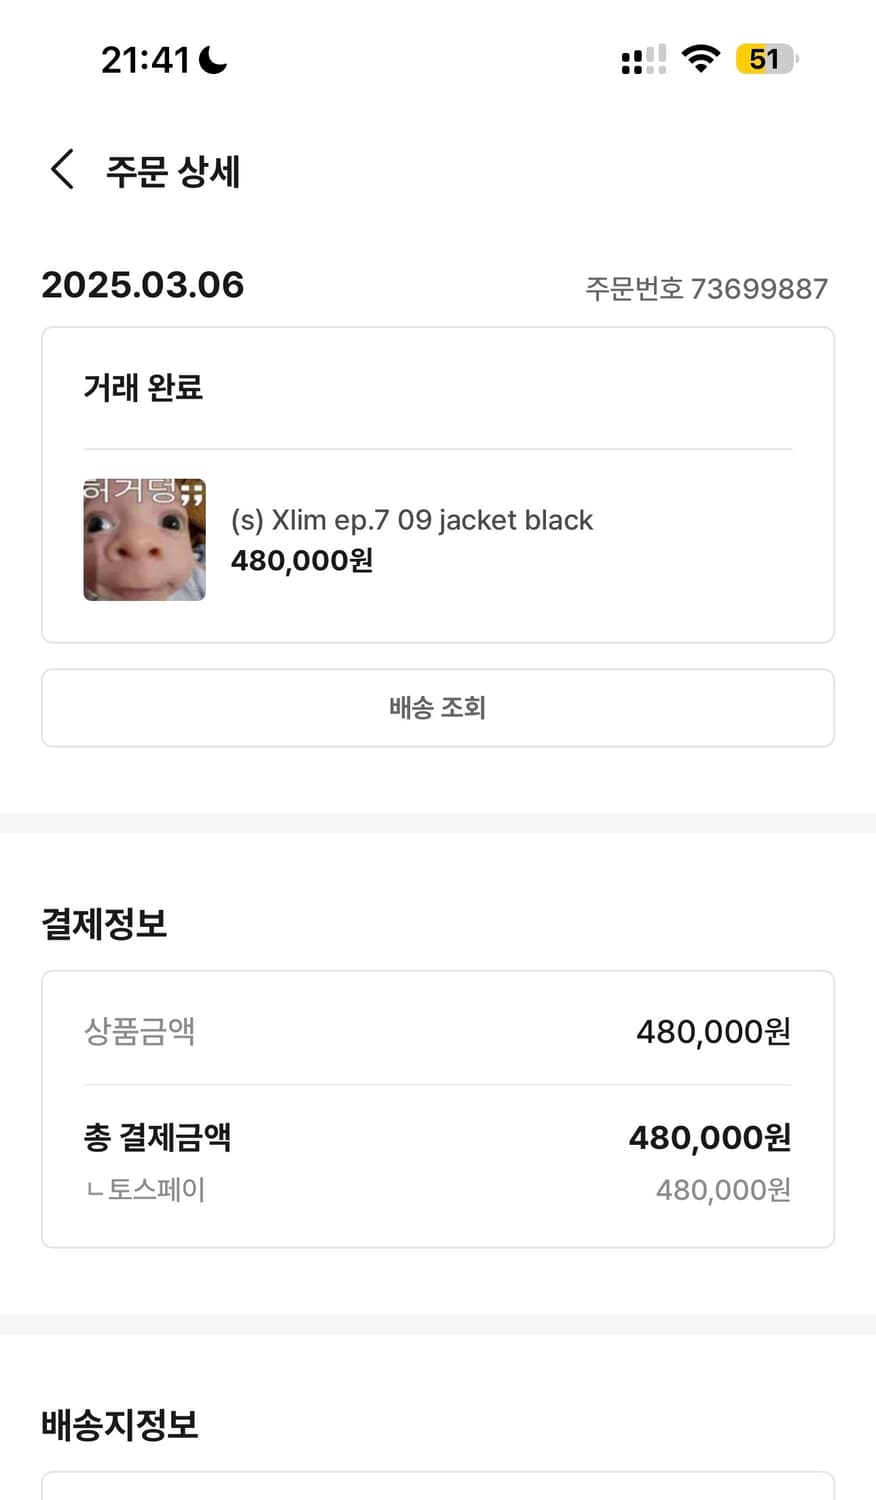Screen dimensions: 876x1500
Task: Tap the 거래 완료 status label
Action: click(143, 387)
